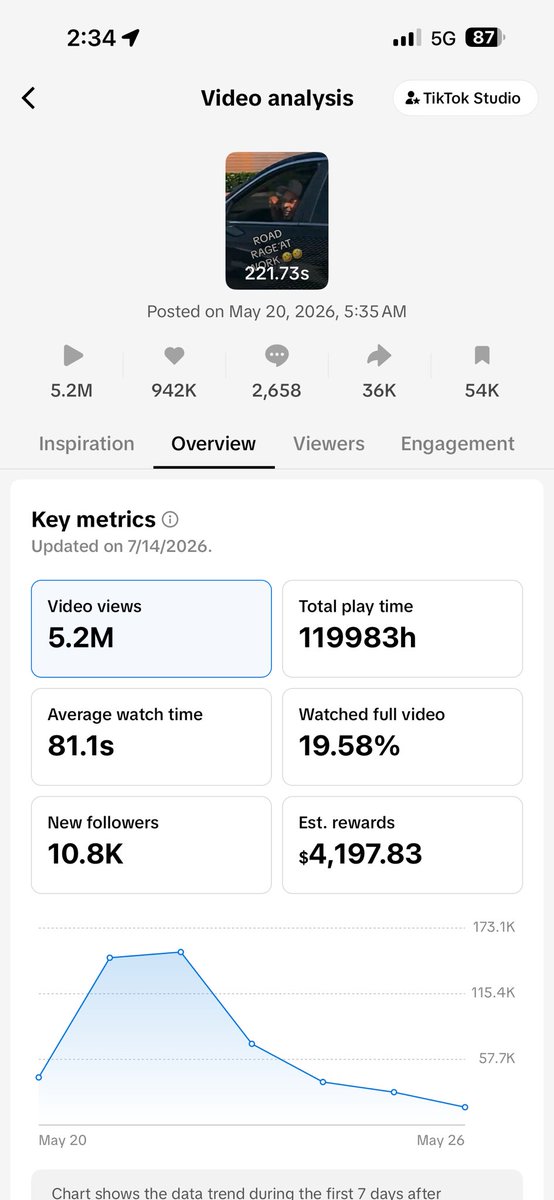Select the Overview tab
Image resolution: width=554 pixels, height=1200 pixels.
click(x=214, y=443)
